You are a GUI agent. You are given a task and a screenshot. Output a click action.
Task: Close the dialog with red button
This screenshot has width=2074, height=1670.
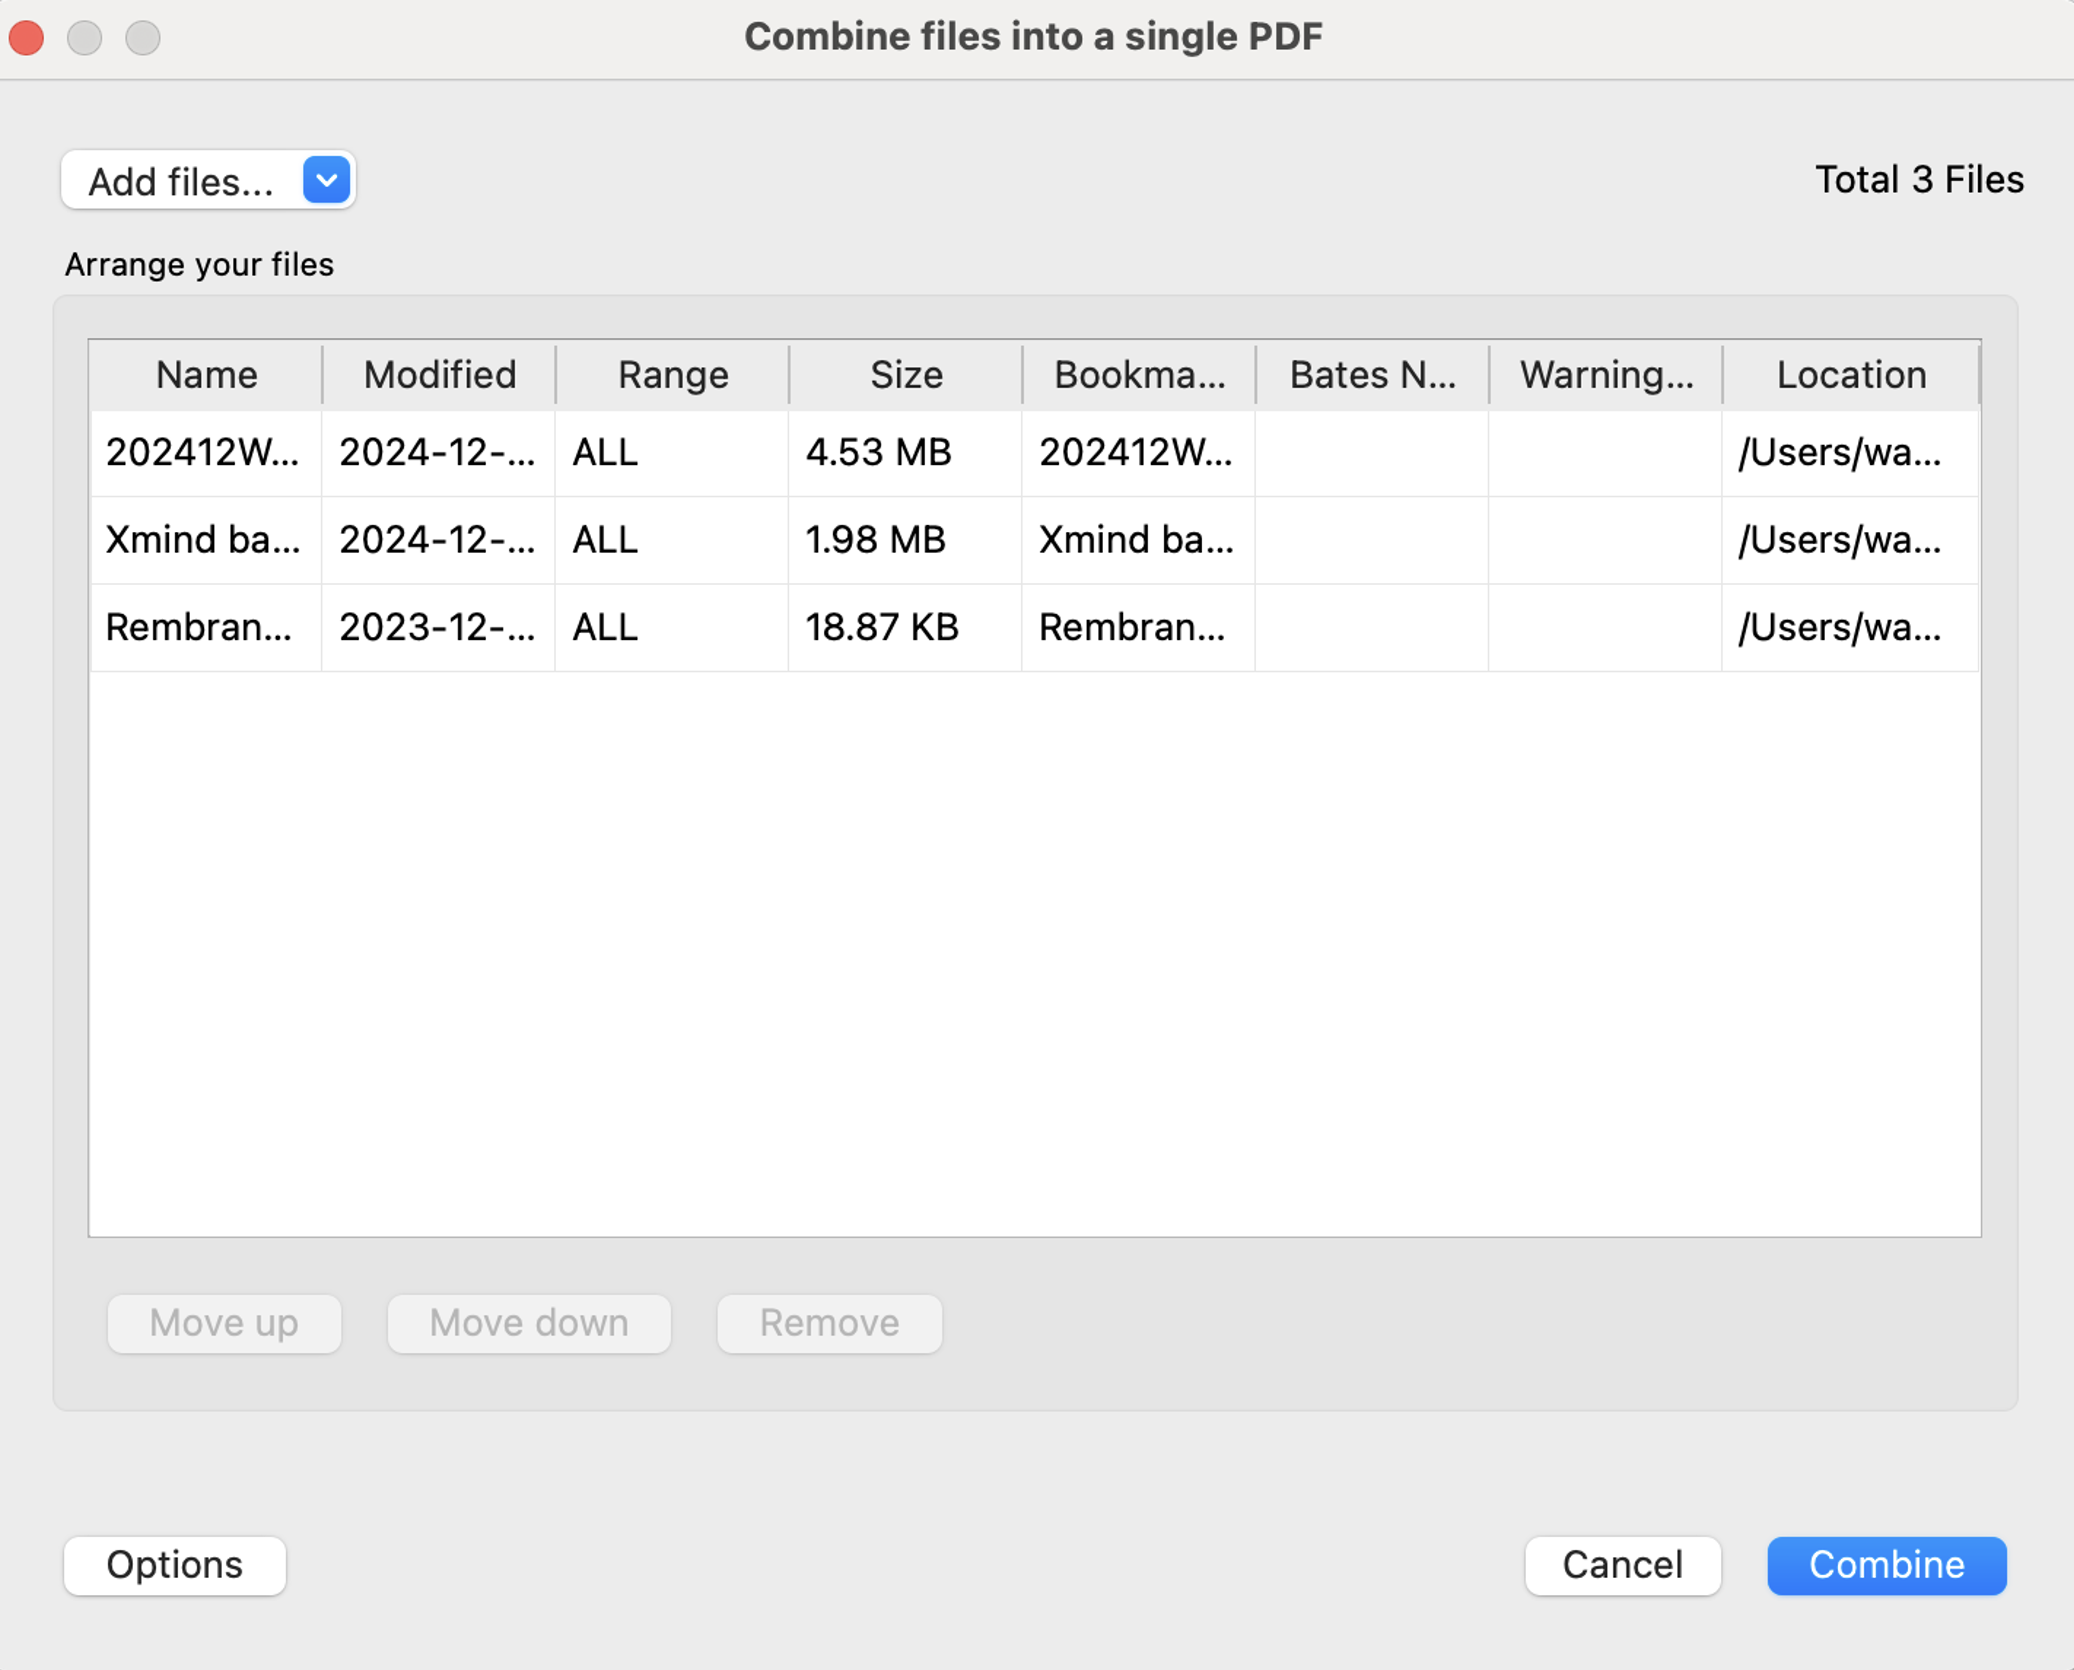[27, 38]
